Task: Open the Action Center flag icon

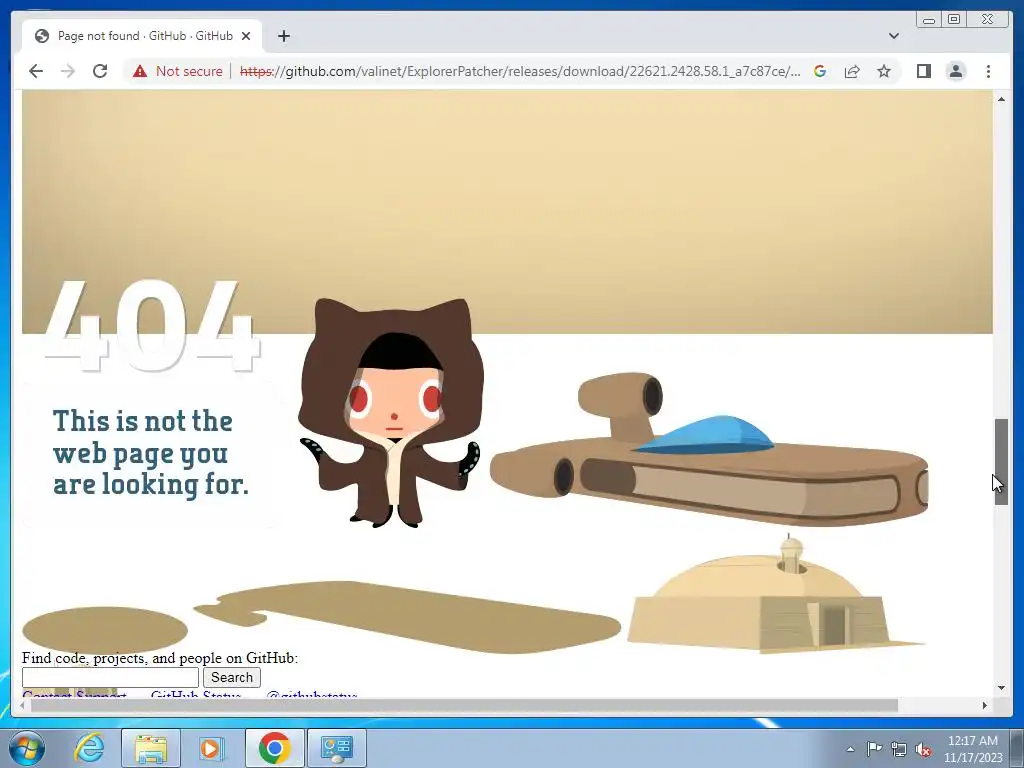Action: click(874, 748)
